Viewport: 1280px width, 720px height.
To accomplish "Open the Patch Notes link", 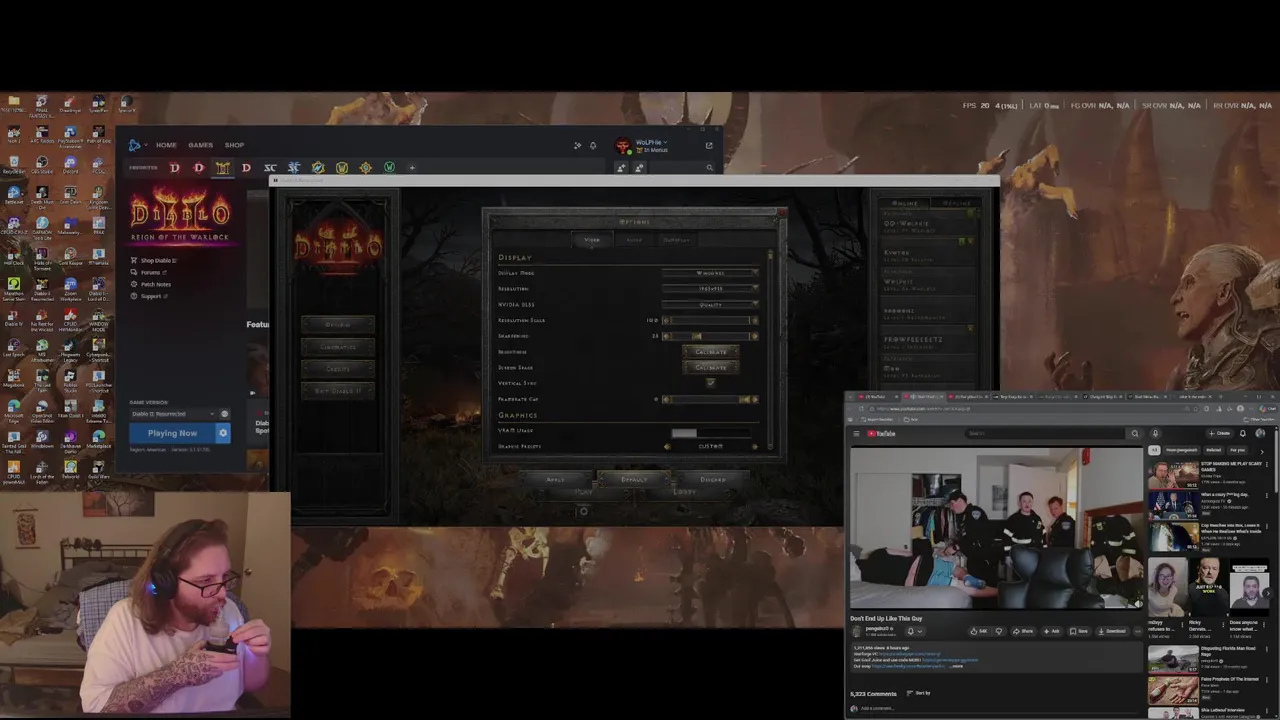I will 155,284.
